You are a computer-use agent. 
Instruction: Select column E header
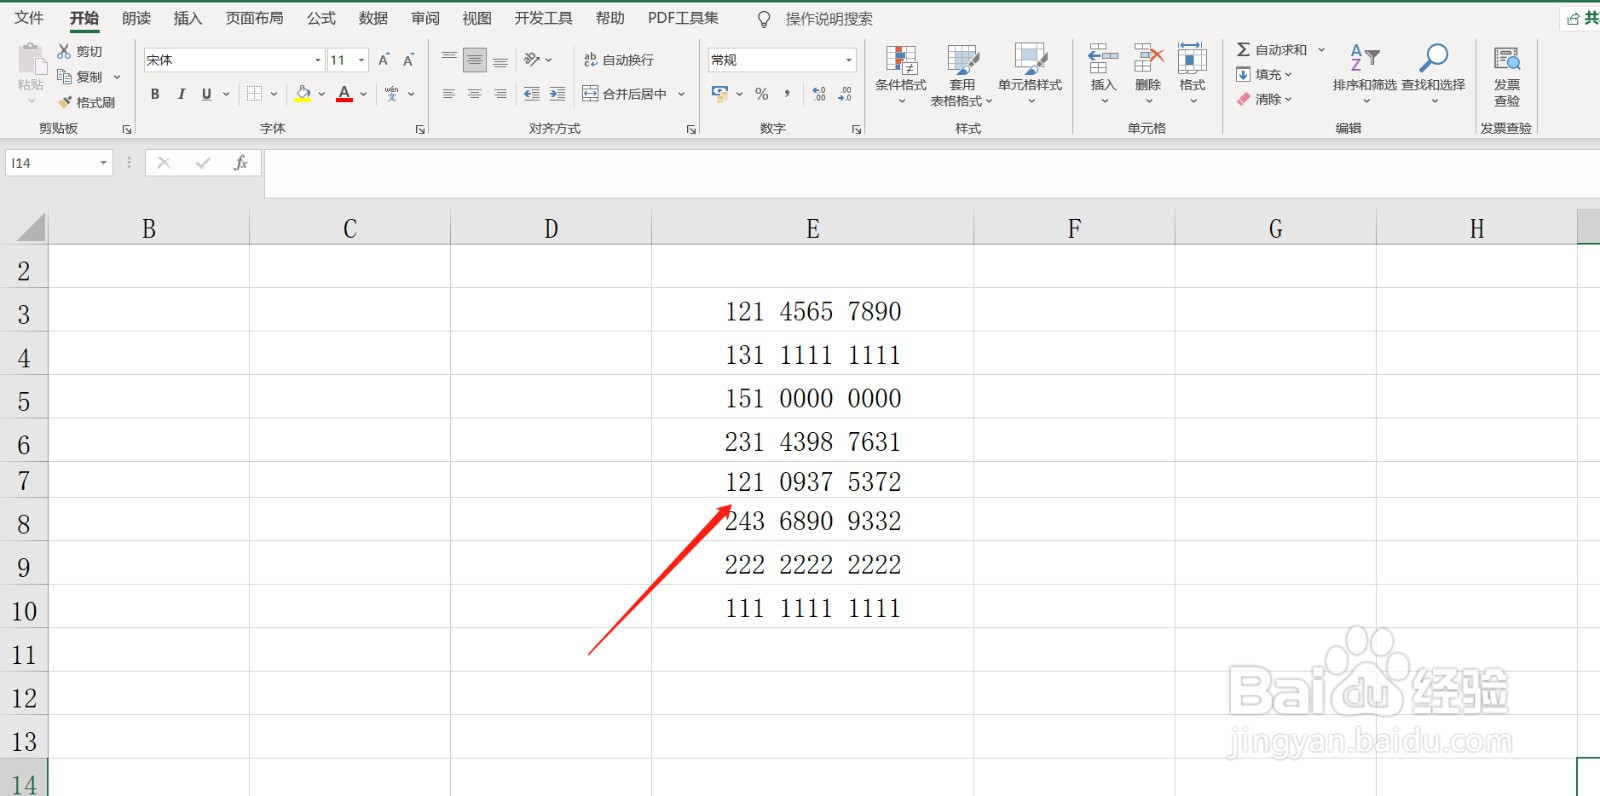click(x=812, y=229)
